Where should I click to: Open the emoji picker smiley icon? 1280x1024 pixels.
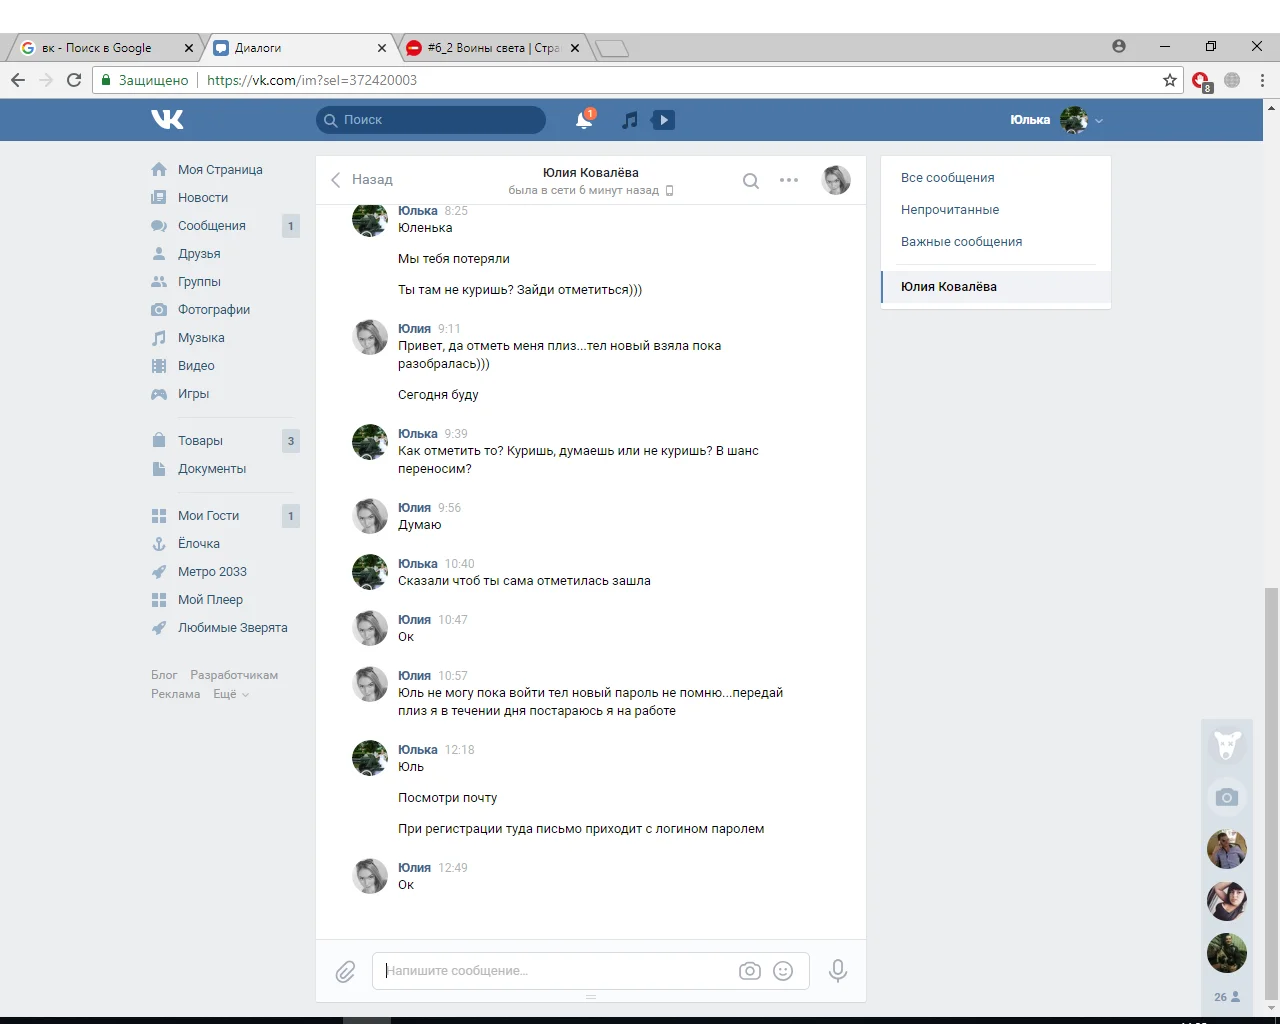point(782,970)
